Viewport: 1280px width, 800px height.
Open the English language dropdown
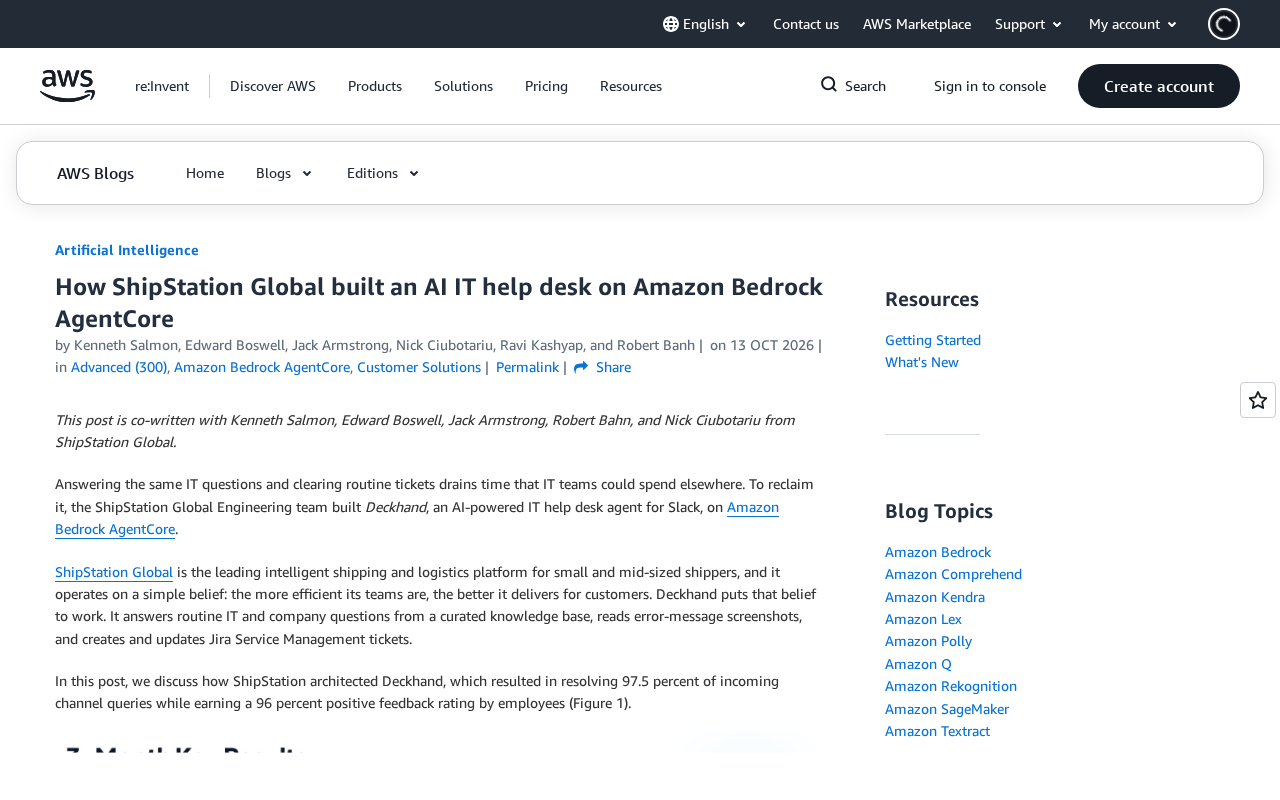[705, 24]
